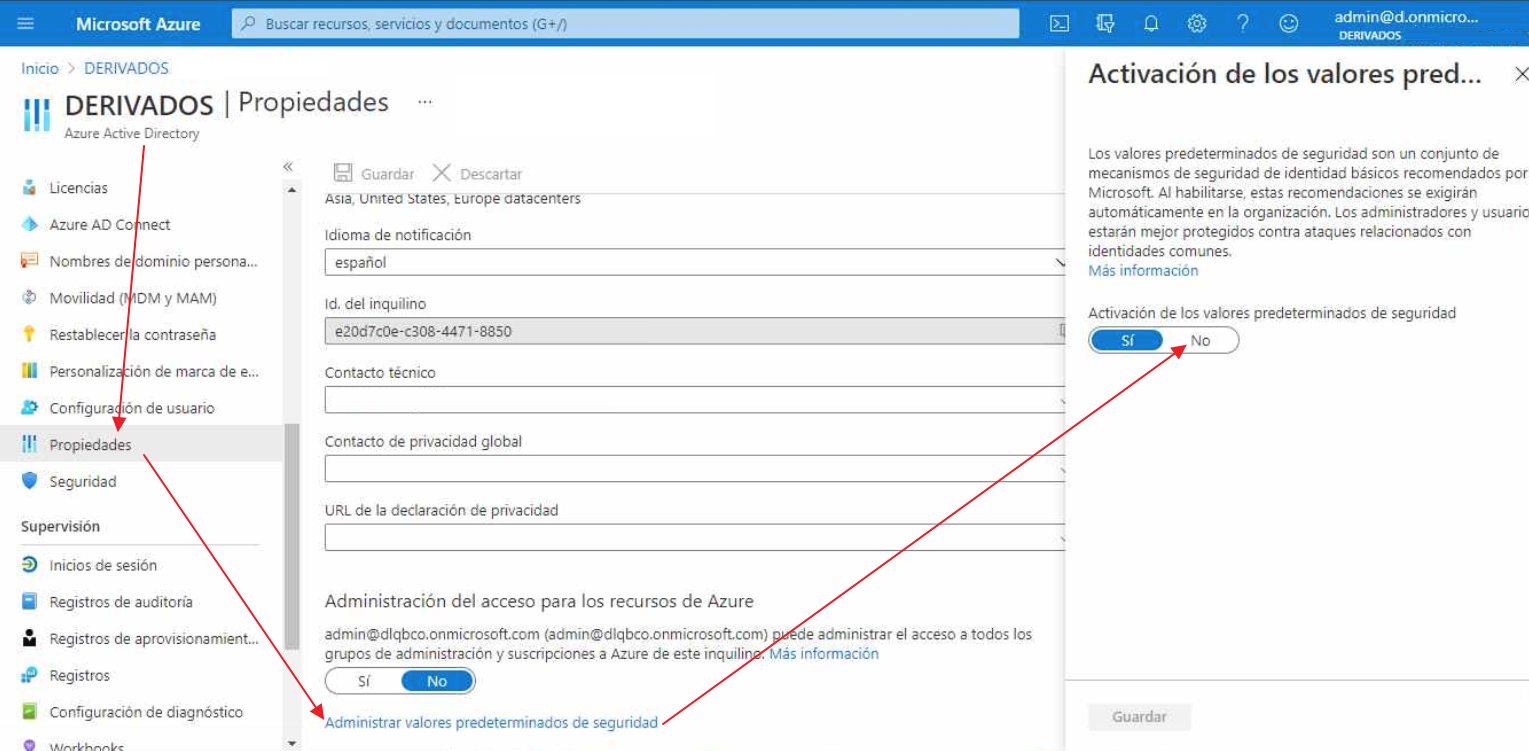
Task: Close the Activación de los valores panel
Action: 1520,74
